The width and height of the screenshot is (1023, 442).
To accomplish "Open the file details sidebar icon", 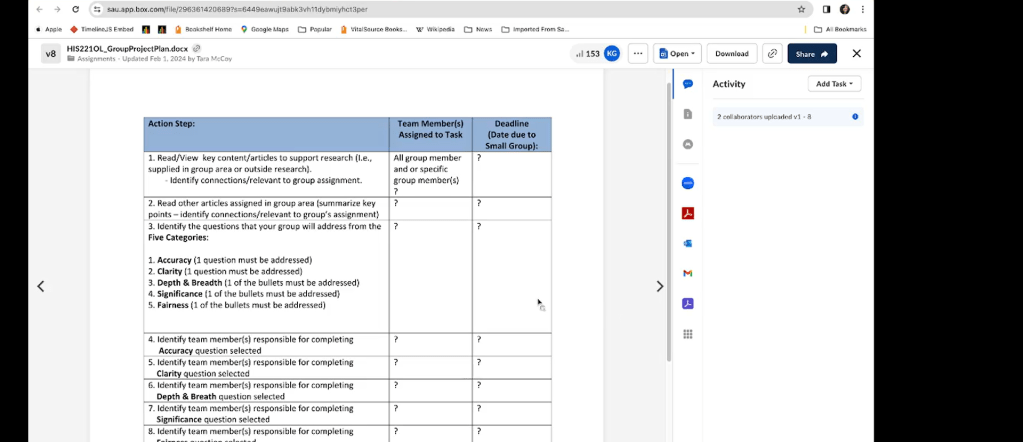I will [x=688, y=114].
